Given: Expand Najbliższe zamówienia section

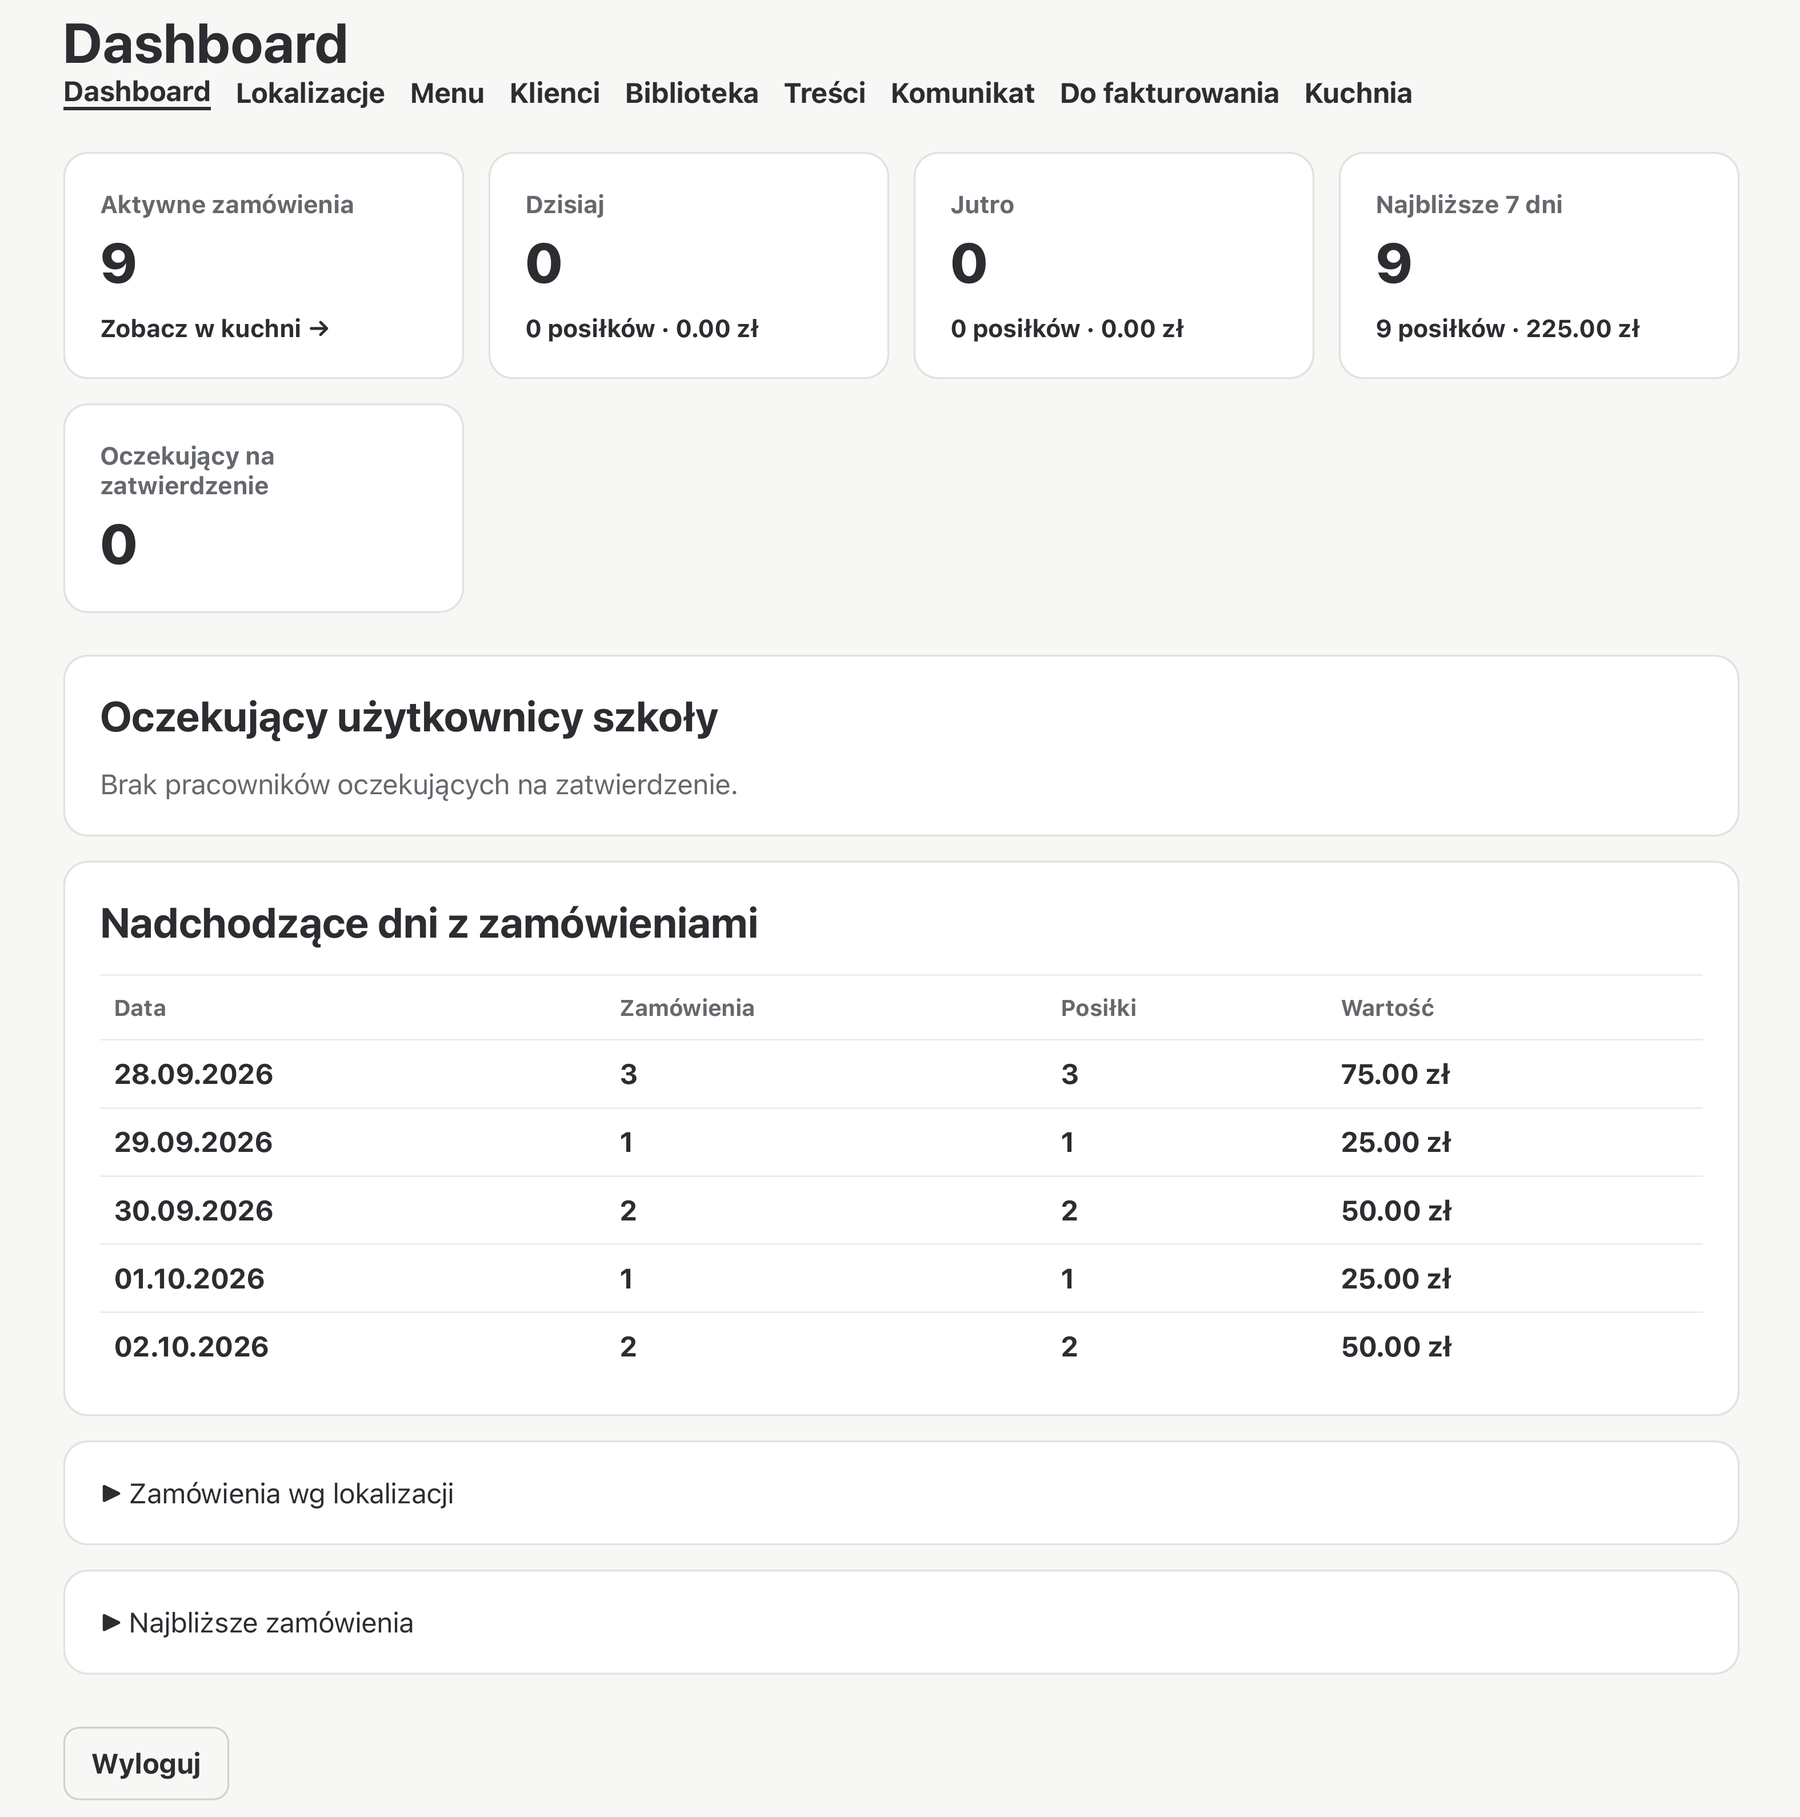Looking at the screenshot, I should (x=258, y=1622).
